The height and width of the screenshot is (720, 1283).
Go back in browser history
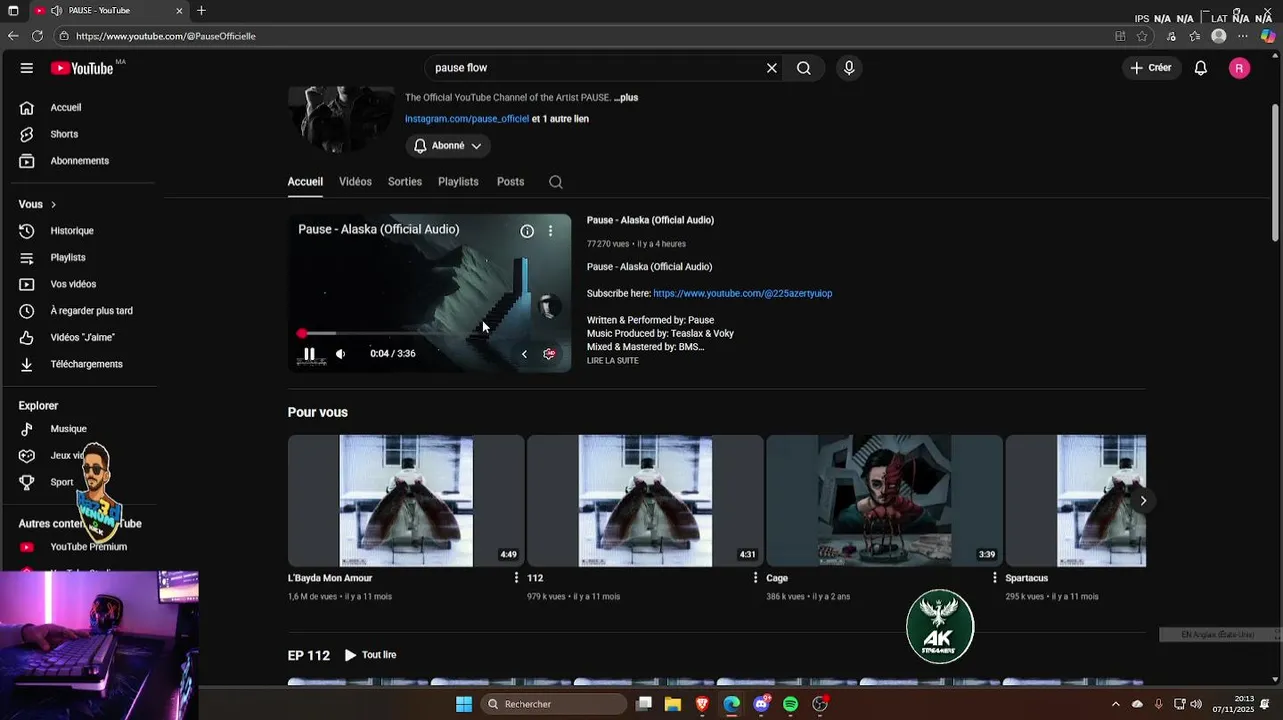tap(13, 36)
